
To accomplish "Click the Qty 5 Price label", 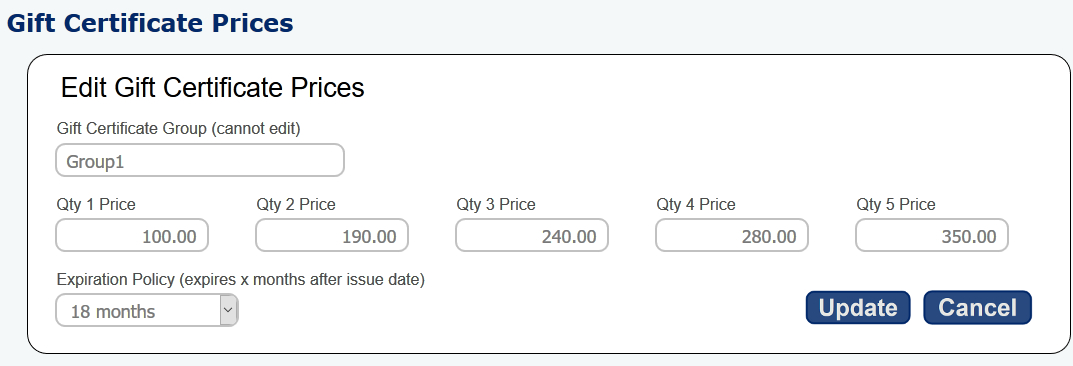I will [896, 205].
